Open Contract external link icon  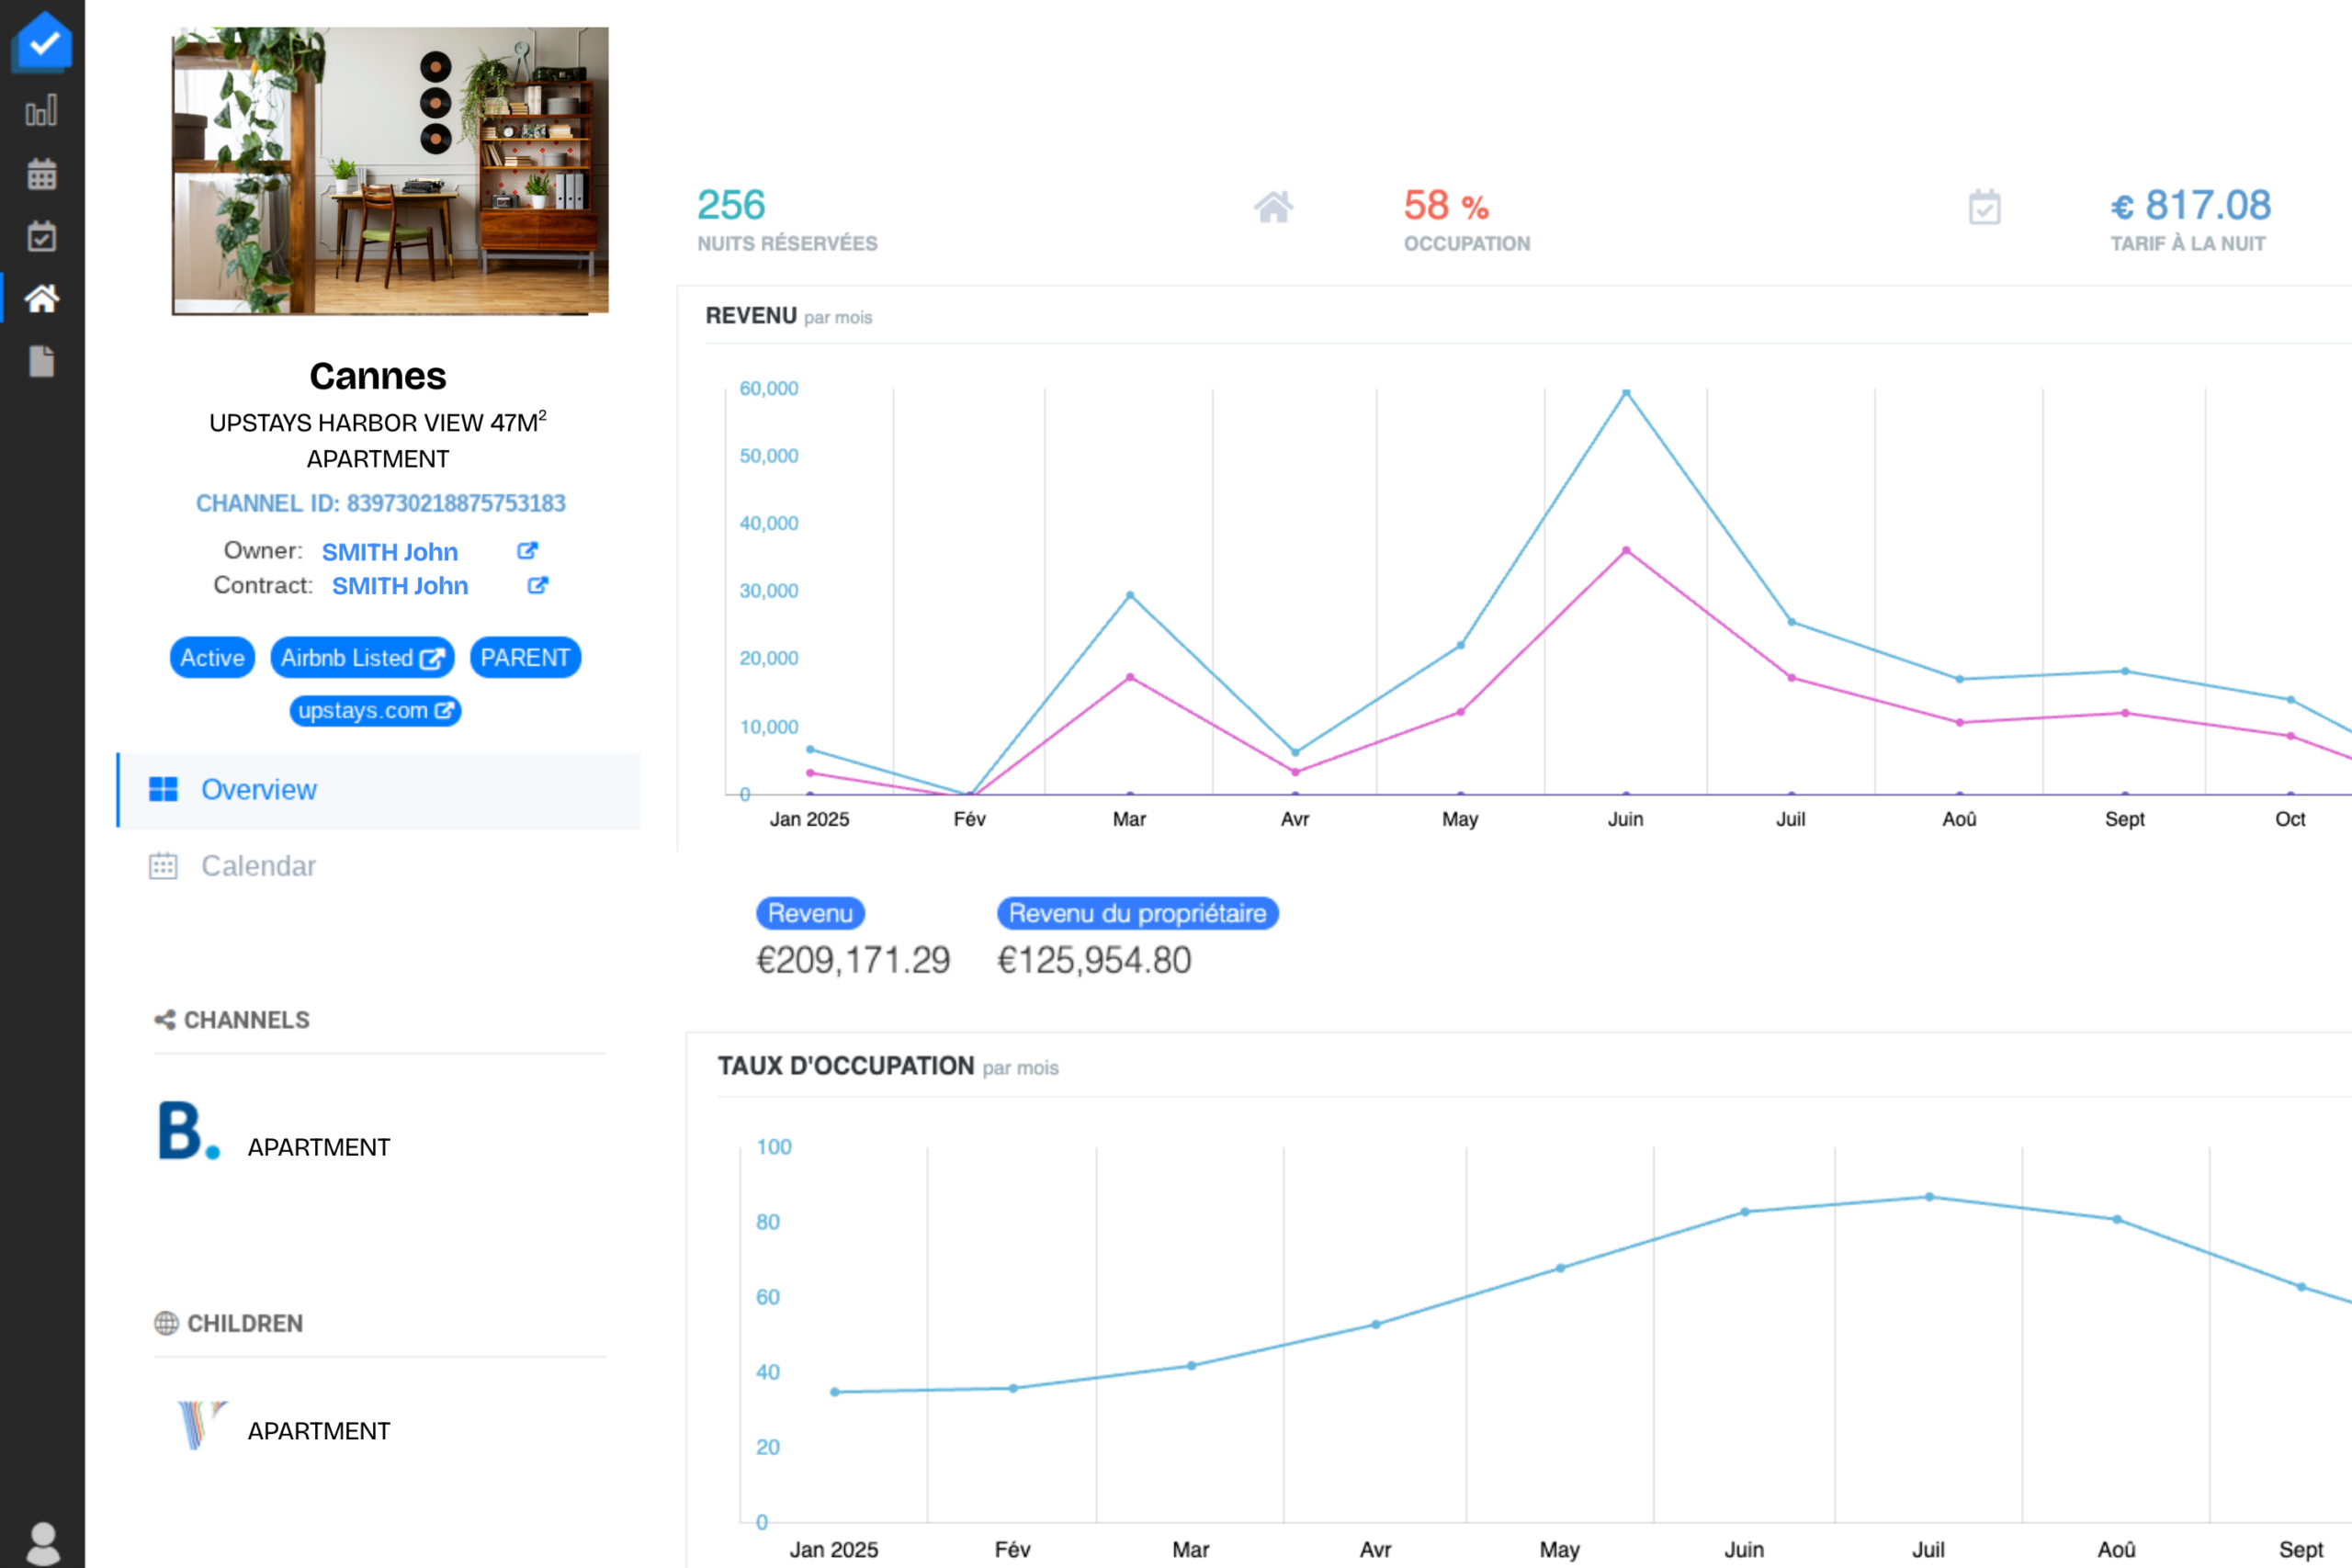pyautogui.click(x=537, y=586)
